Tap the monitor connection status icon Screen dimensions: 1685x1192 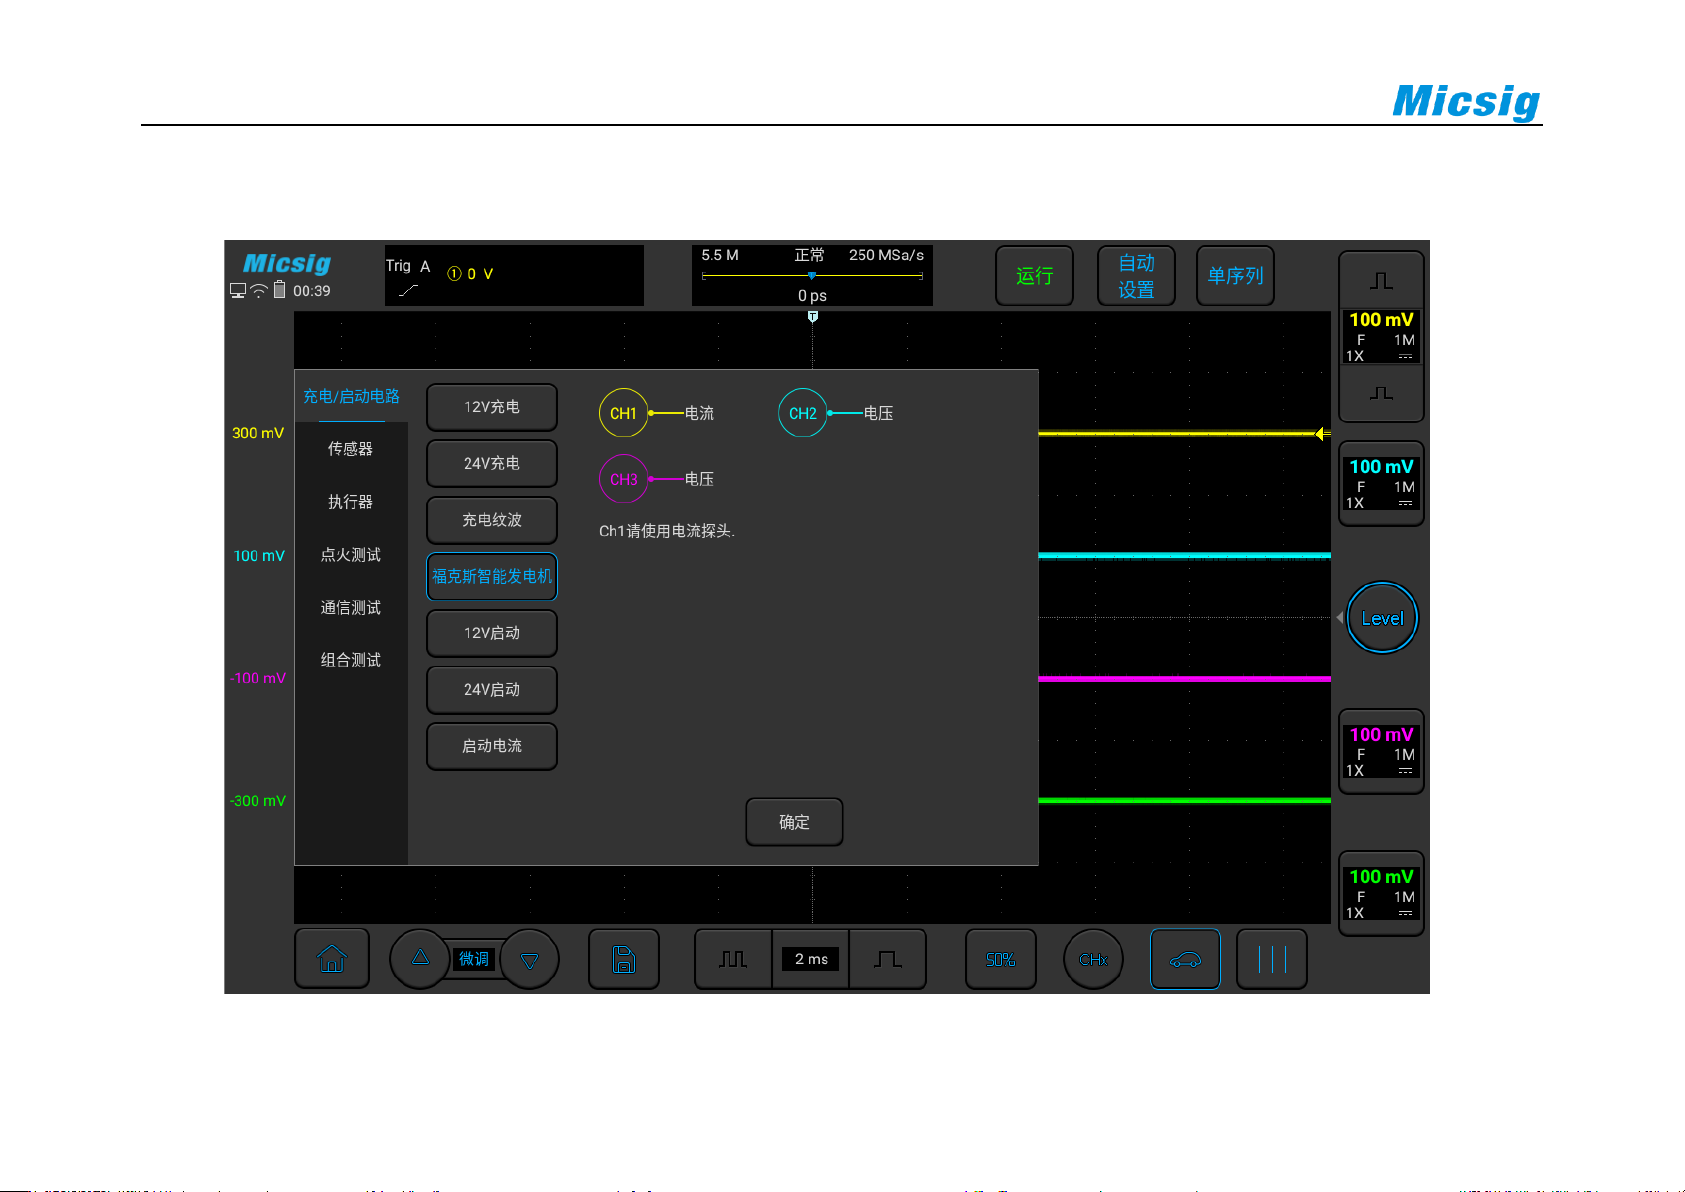[238, 291]
